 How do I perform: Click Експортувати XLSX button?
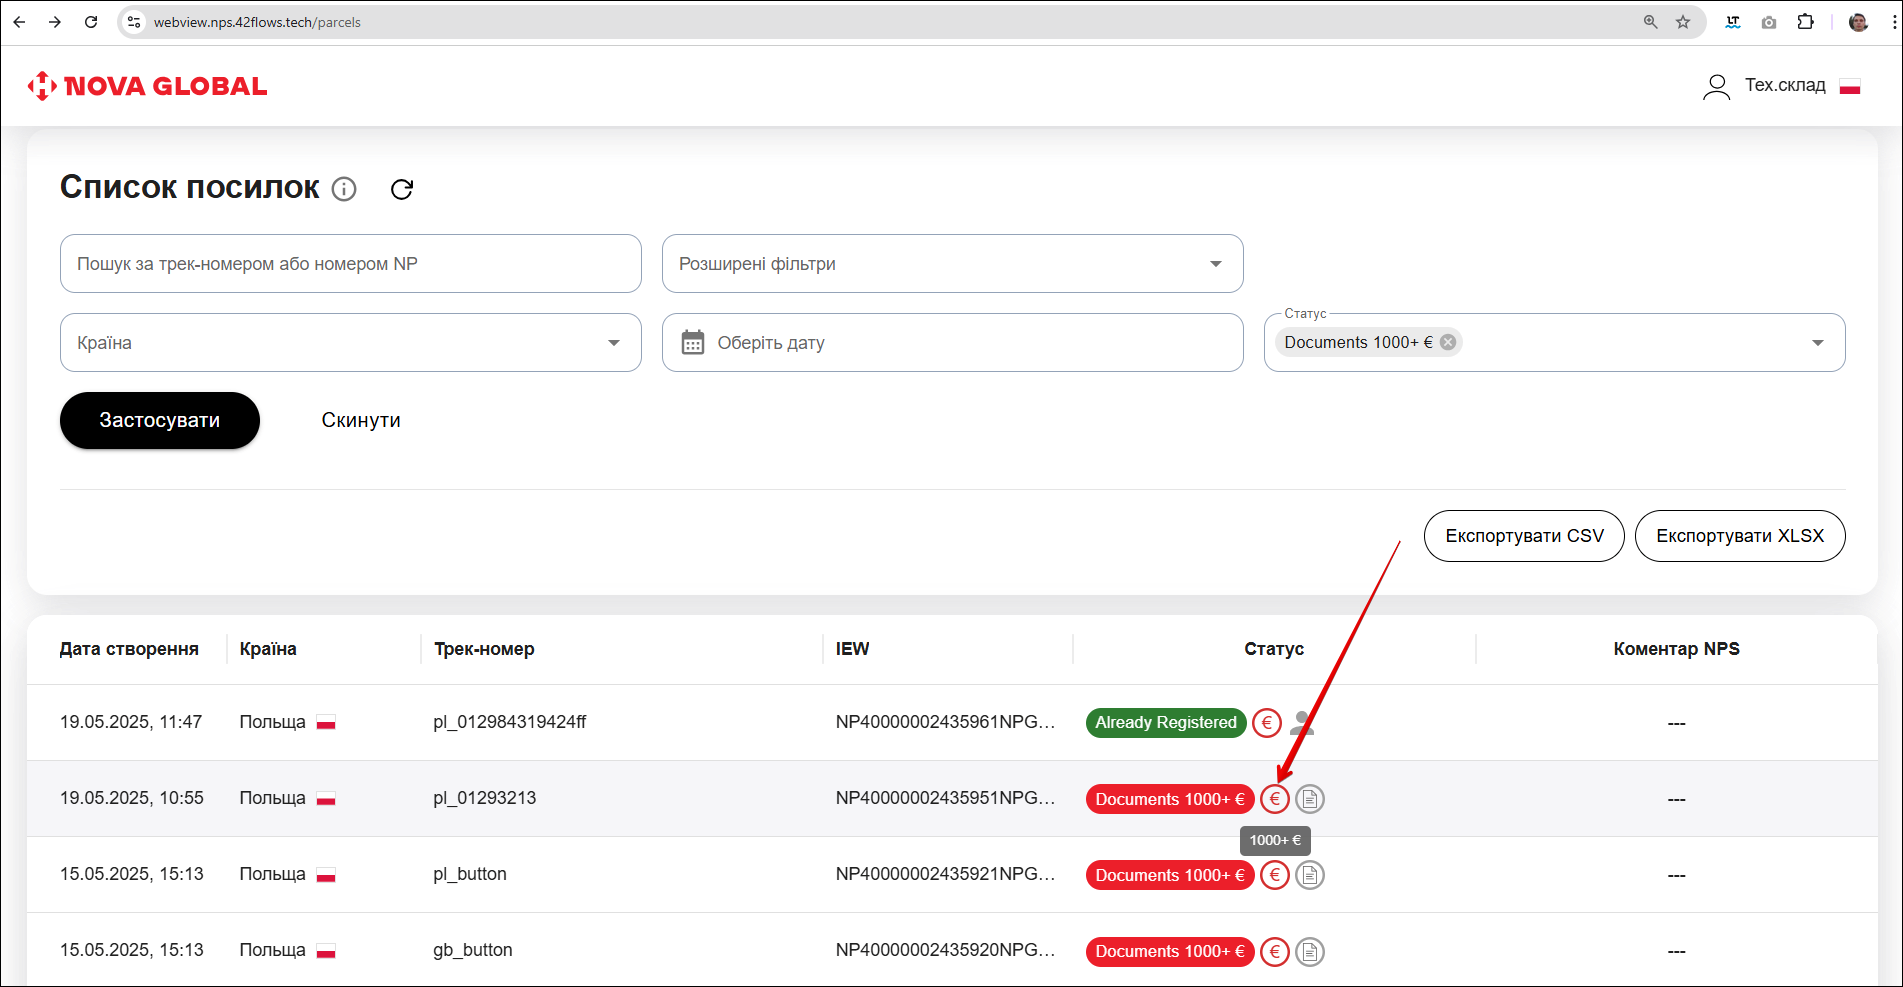point(1740,536)
